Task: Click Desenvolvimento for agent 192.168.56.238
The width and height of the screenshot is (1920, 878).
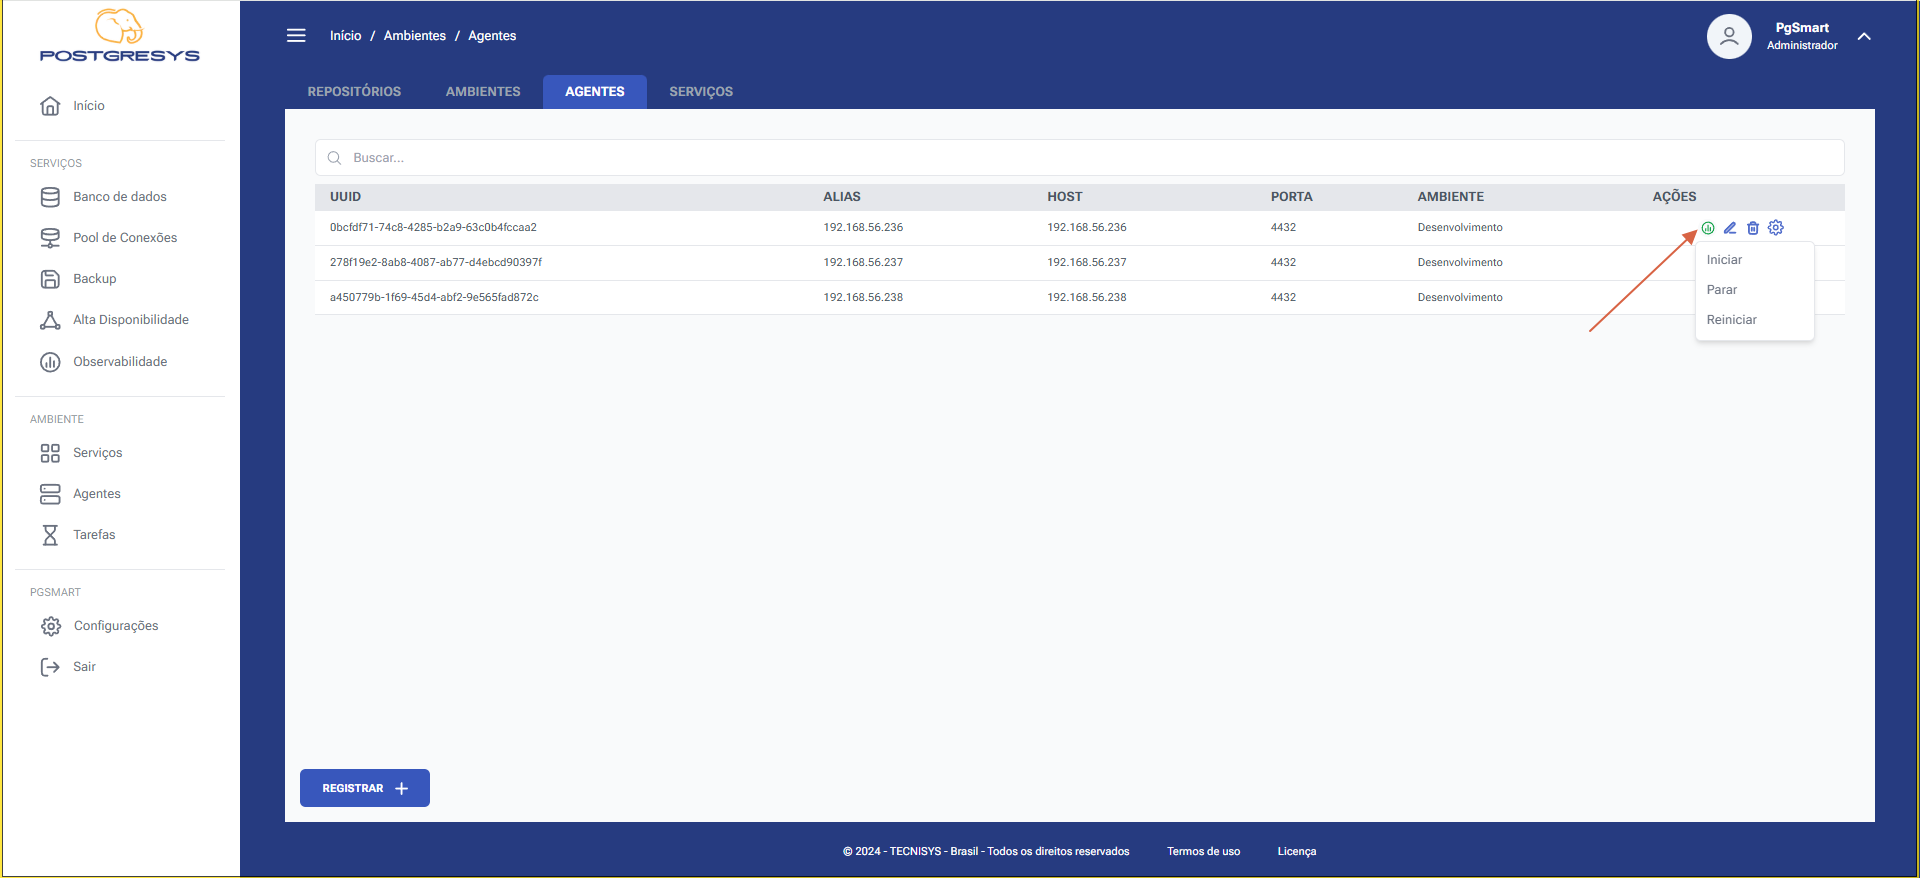Action: coord(1460,298)
